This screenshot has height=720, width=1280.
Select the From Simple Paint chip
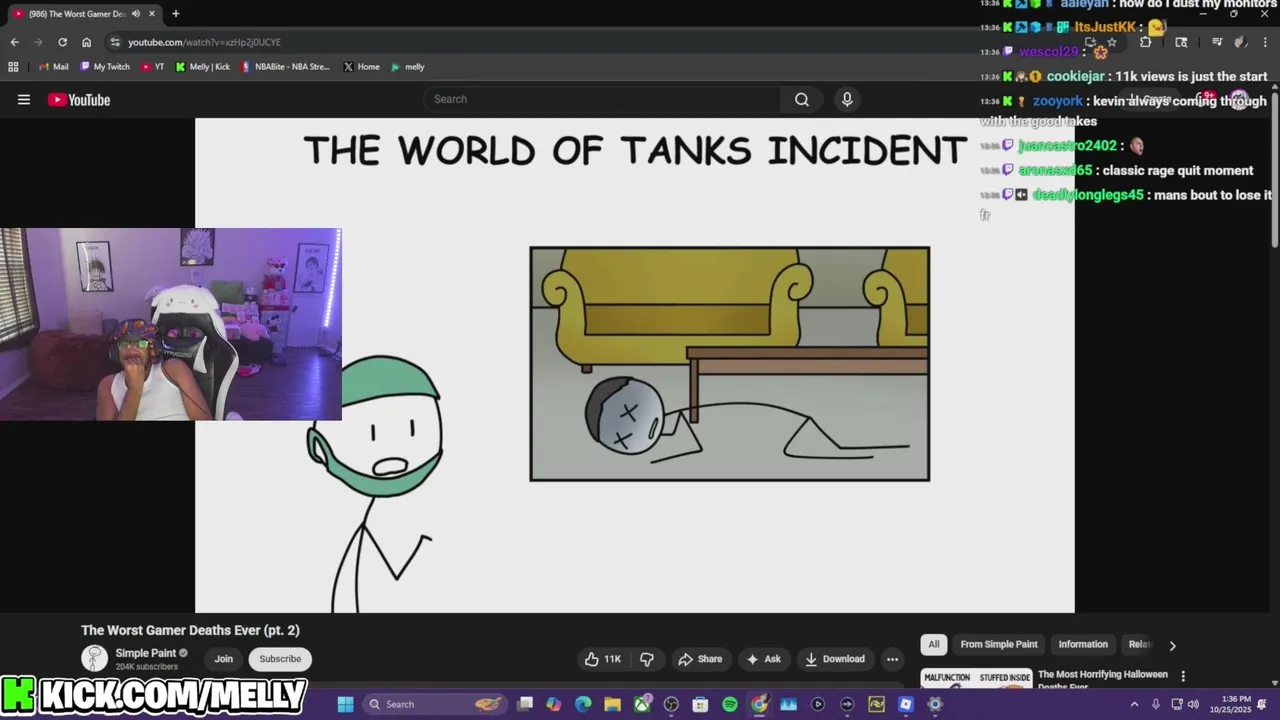point(999,645)
